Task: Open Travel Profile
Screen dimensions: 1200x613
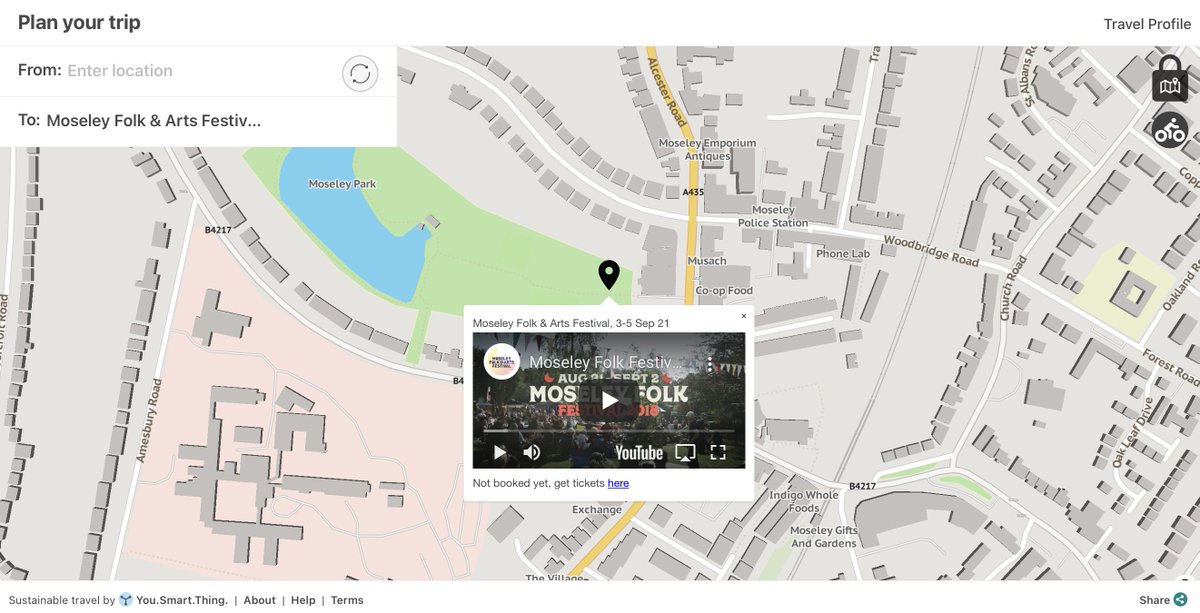Action: click(x=1147, y=24)
